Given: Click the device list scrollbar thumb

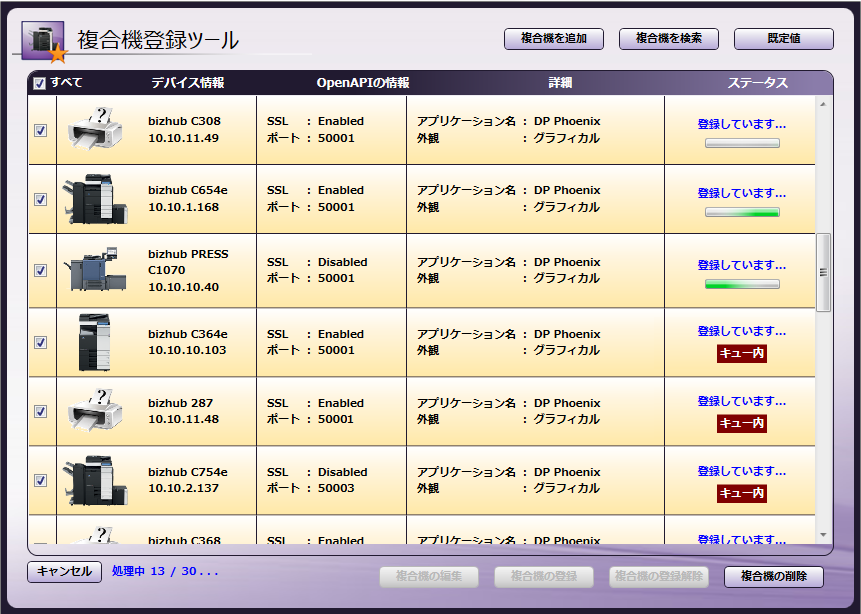Looking at the screenshot, I should tap(823, 272).
